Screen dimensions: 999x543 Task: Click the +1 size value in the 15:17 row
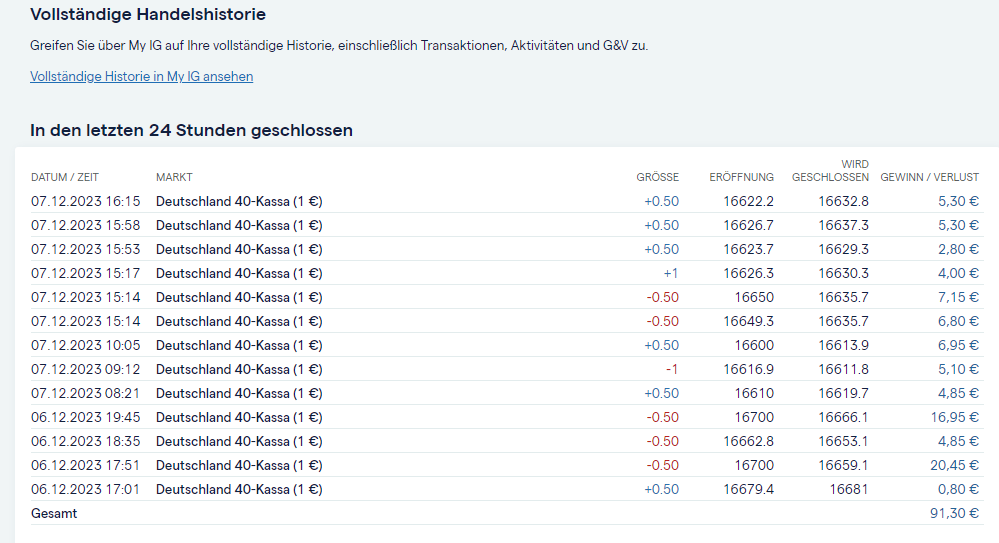(x=670, y=273)
